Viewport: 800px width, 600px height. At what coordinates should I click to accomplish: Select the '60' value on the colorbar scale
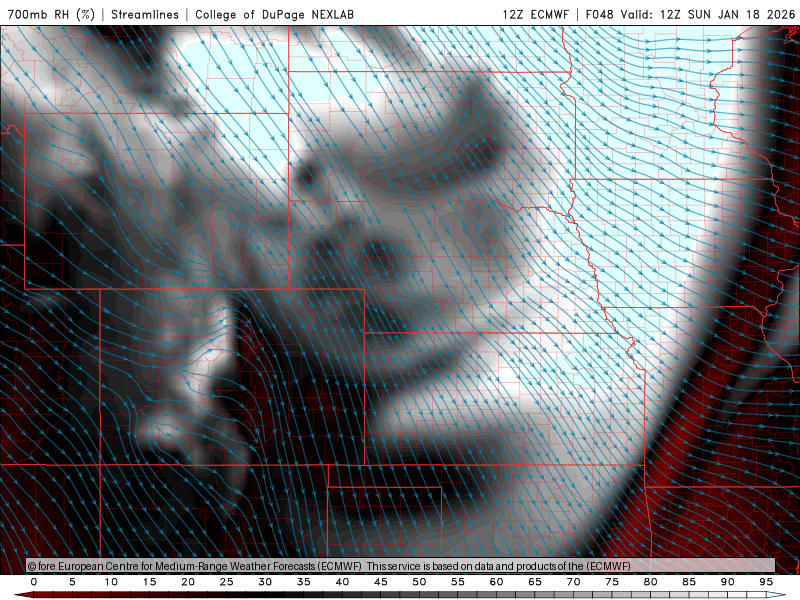[x=496, y=582]
